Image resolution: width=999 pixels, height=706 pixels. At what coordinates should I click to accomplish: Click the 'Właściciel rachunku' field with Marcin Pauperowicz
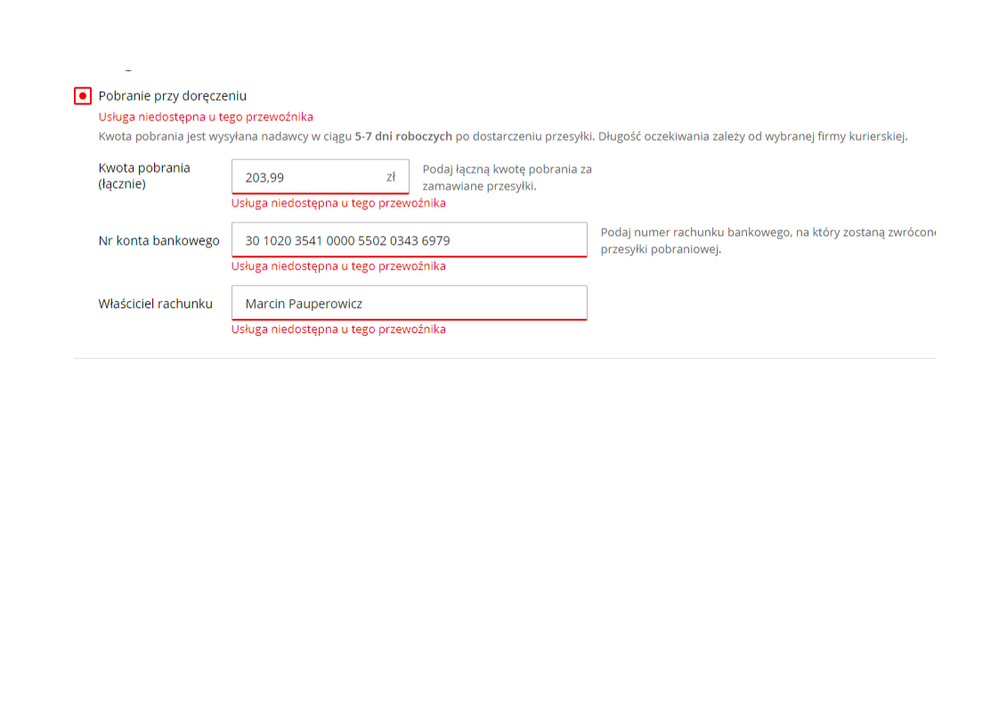point(409,303)
